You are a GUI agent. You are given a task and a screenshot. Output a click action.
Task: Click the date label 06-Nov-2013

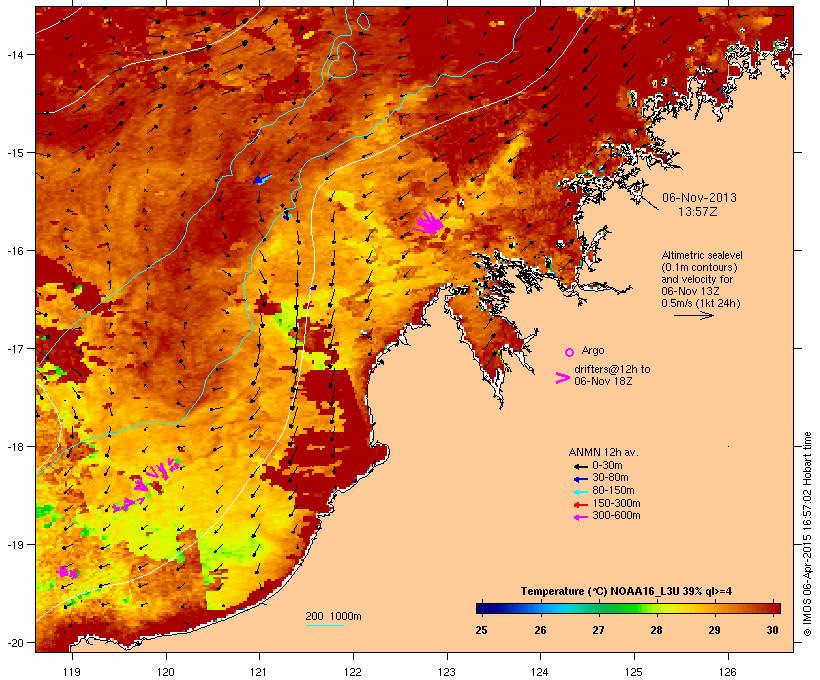click(x=699, y=198)
